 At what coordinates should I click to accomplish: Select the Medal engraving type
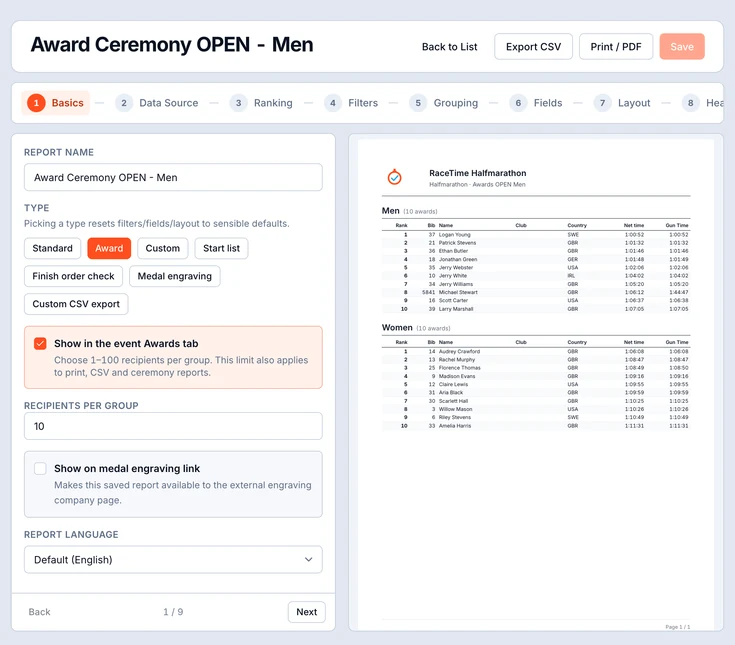pyautogui.click(x=174, y=276)
